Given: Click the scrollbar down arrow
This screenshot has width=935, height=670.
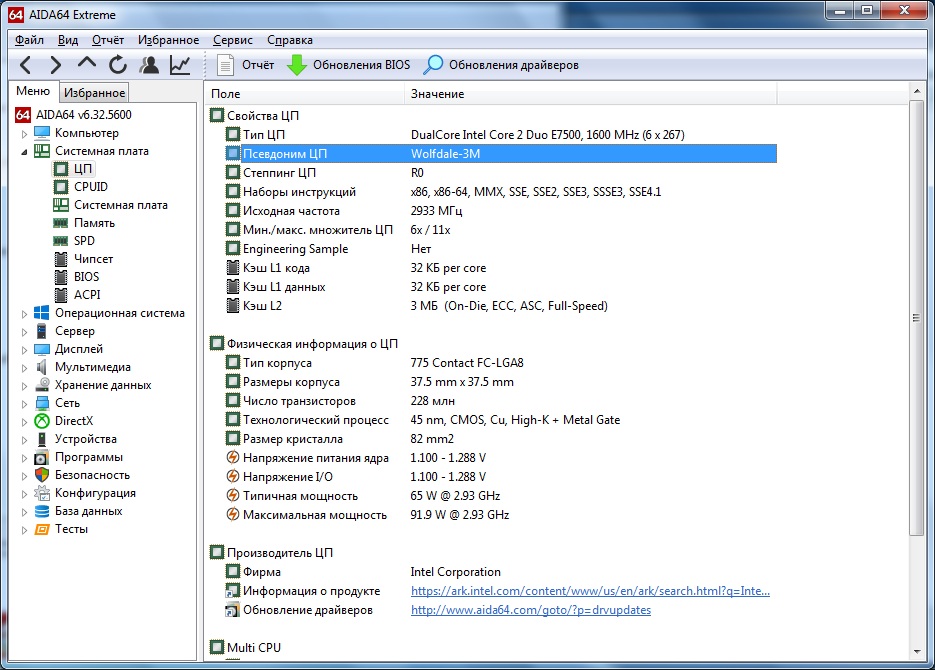Looking at the screenshot, I should coord(917,652).
